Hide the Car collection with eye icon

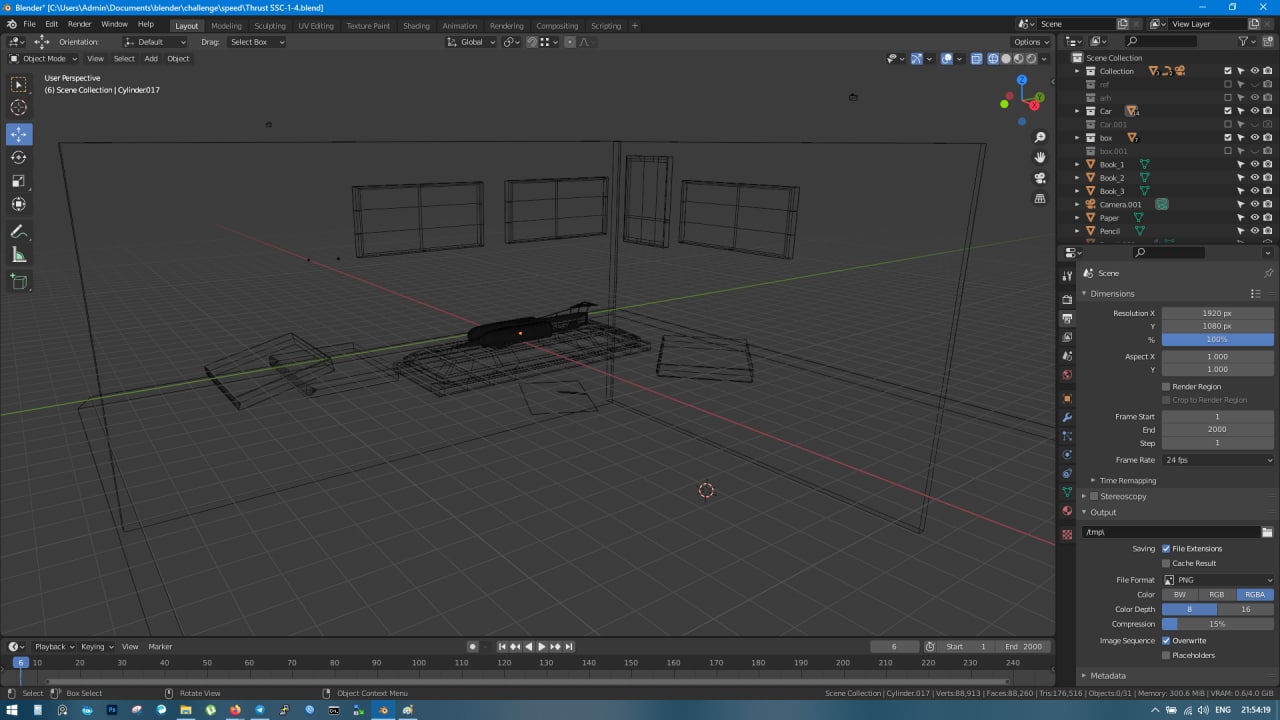pos(1254,111)
